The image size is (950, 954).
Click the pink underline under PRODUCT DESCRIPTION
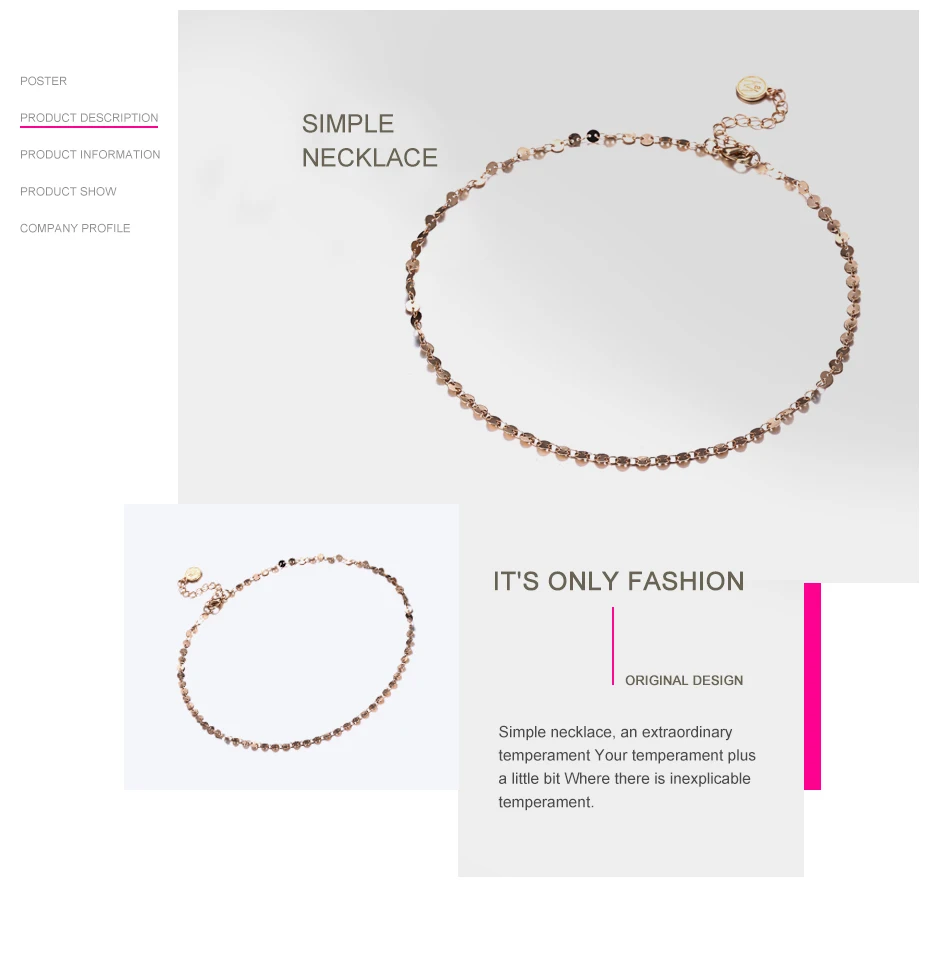pos(89,127)
